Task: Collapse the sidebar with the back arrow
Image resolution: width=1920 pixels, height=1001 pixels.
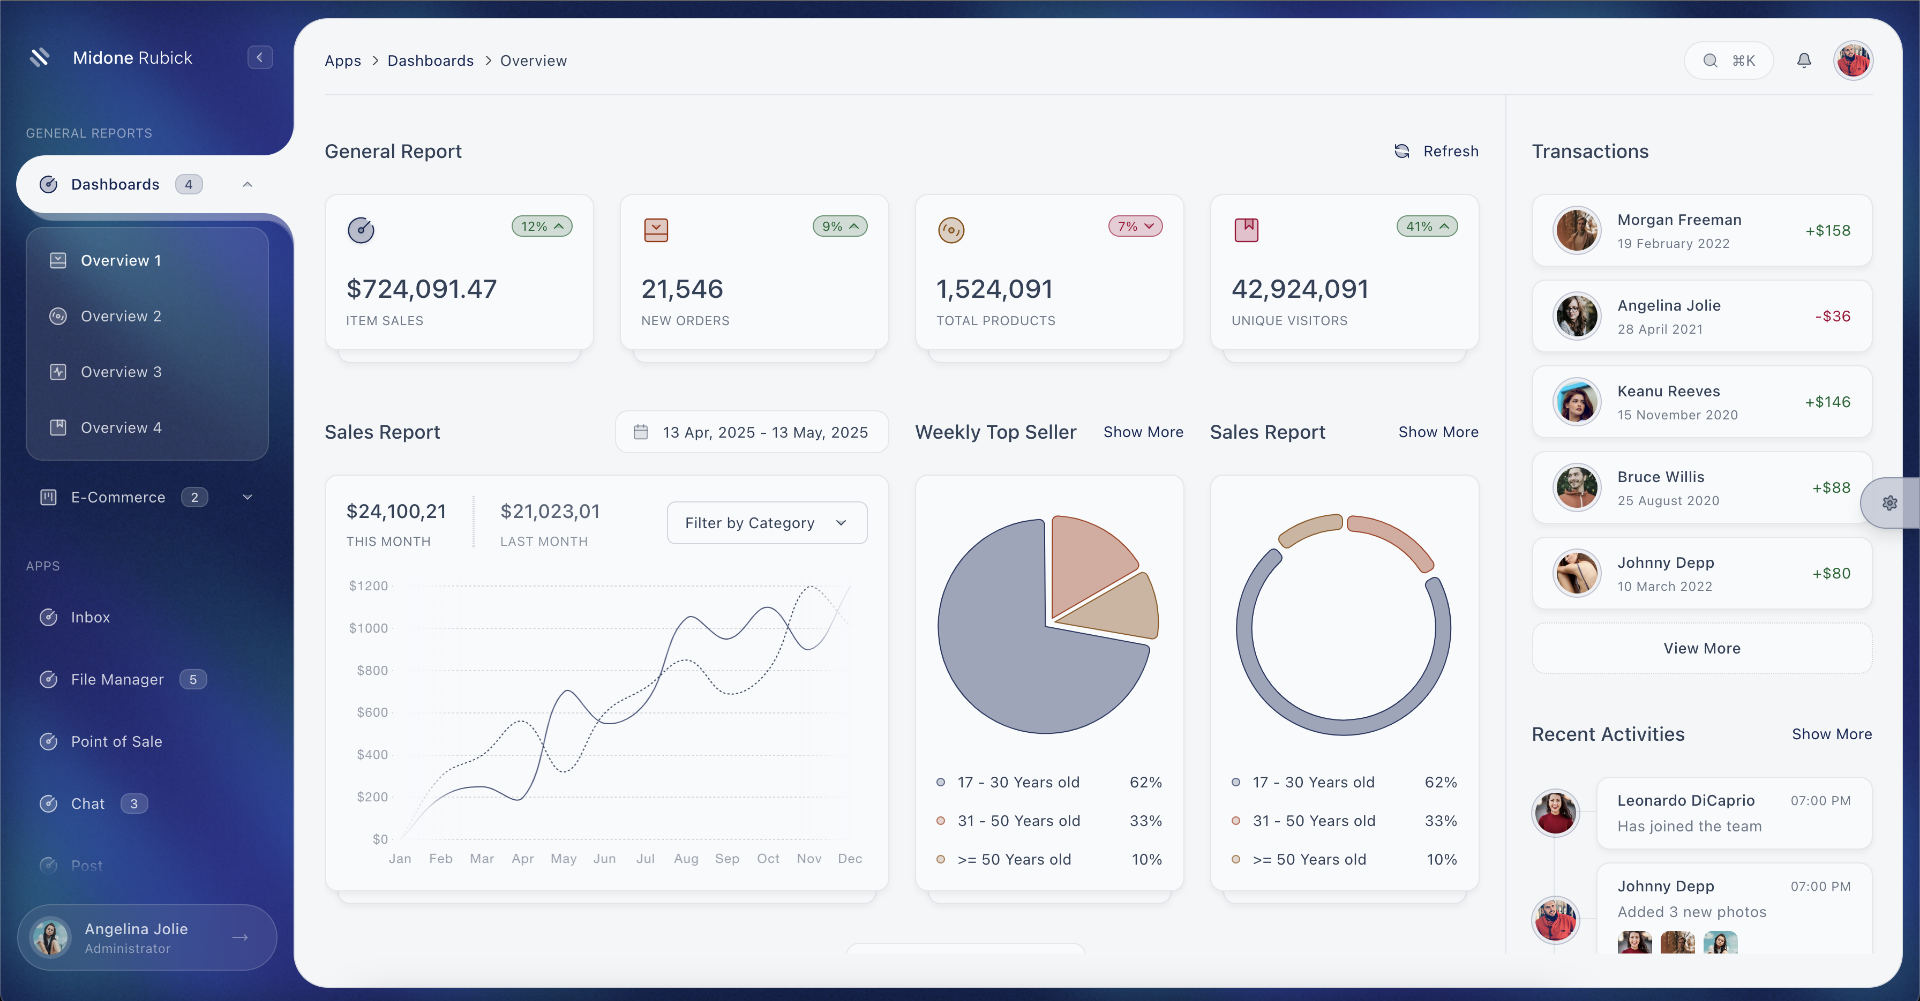Action: [x=260, y=57]
